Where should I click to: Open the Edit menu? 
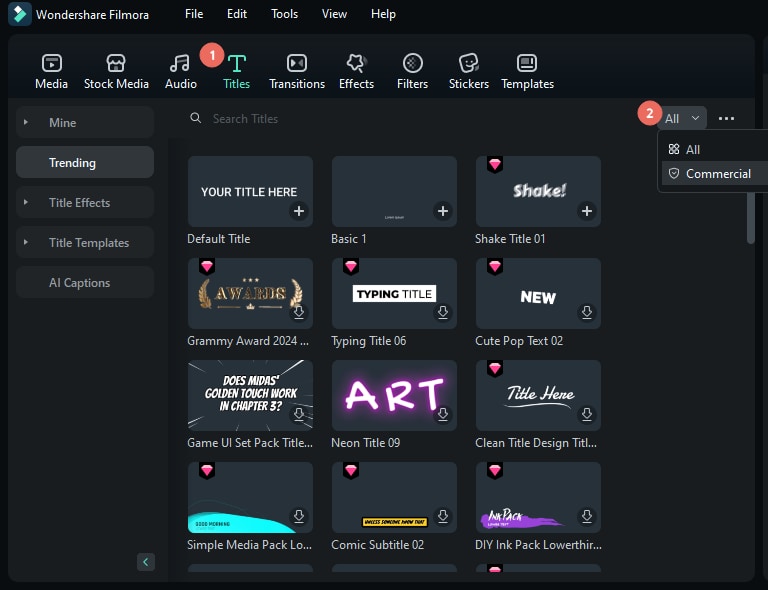(237, 14)
